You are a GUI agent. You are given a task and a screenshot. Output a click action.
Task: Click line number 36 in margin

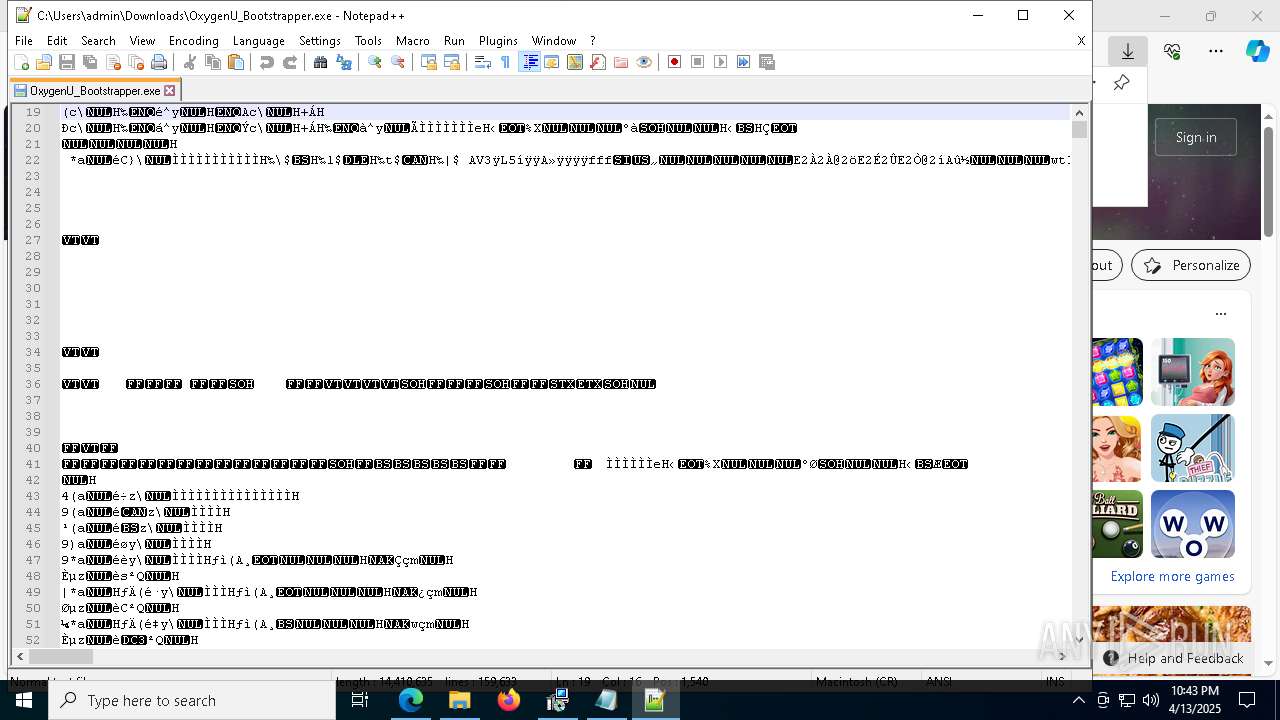tap(33, 384)
